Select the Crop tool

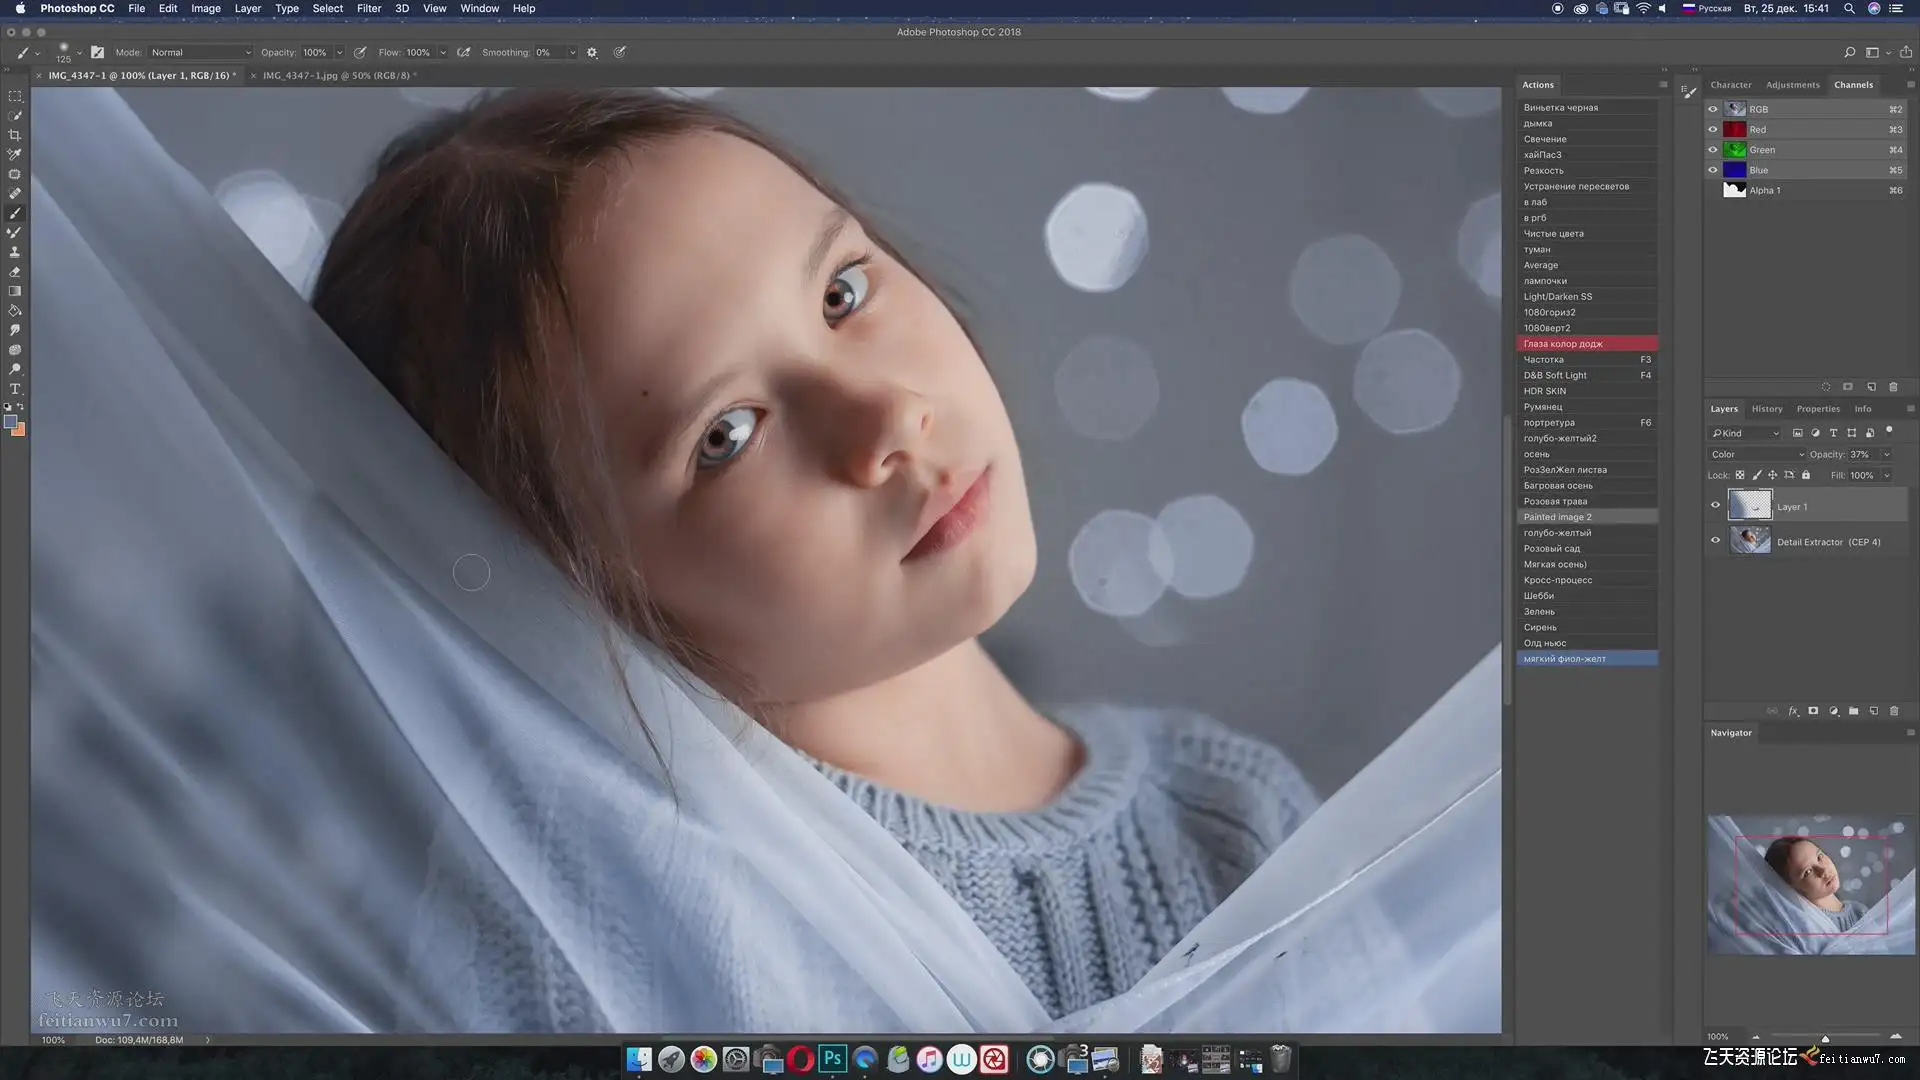tap(15, 135)
